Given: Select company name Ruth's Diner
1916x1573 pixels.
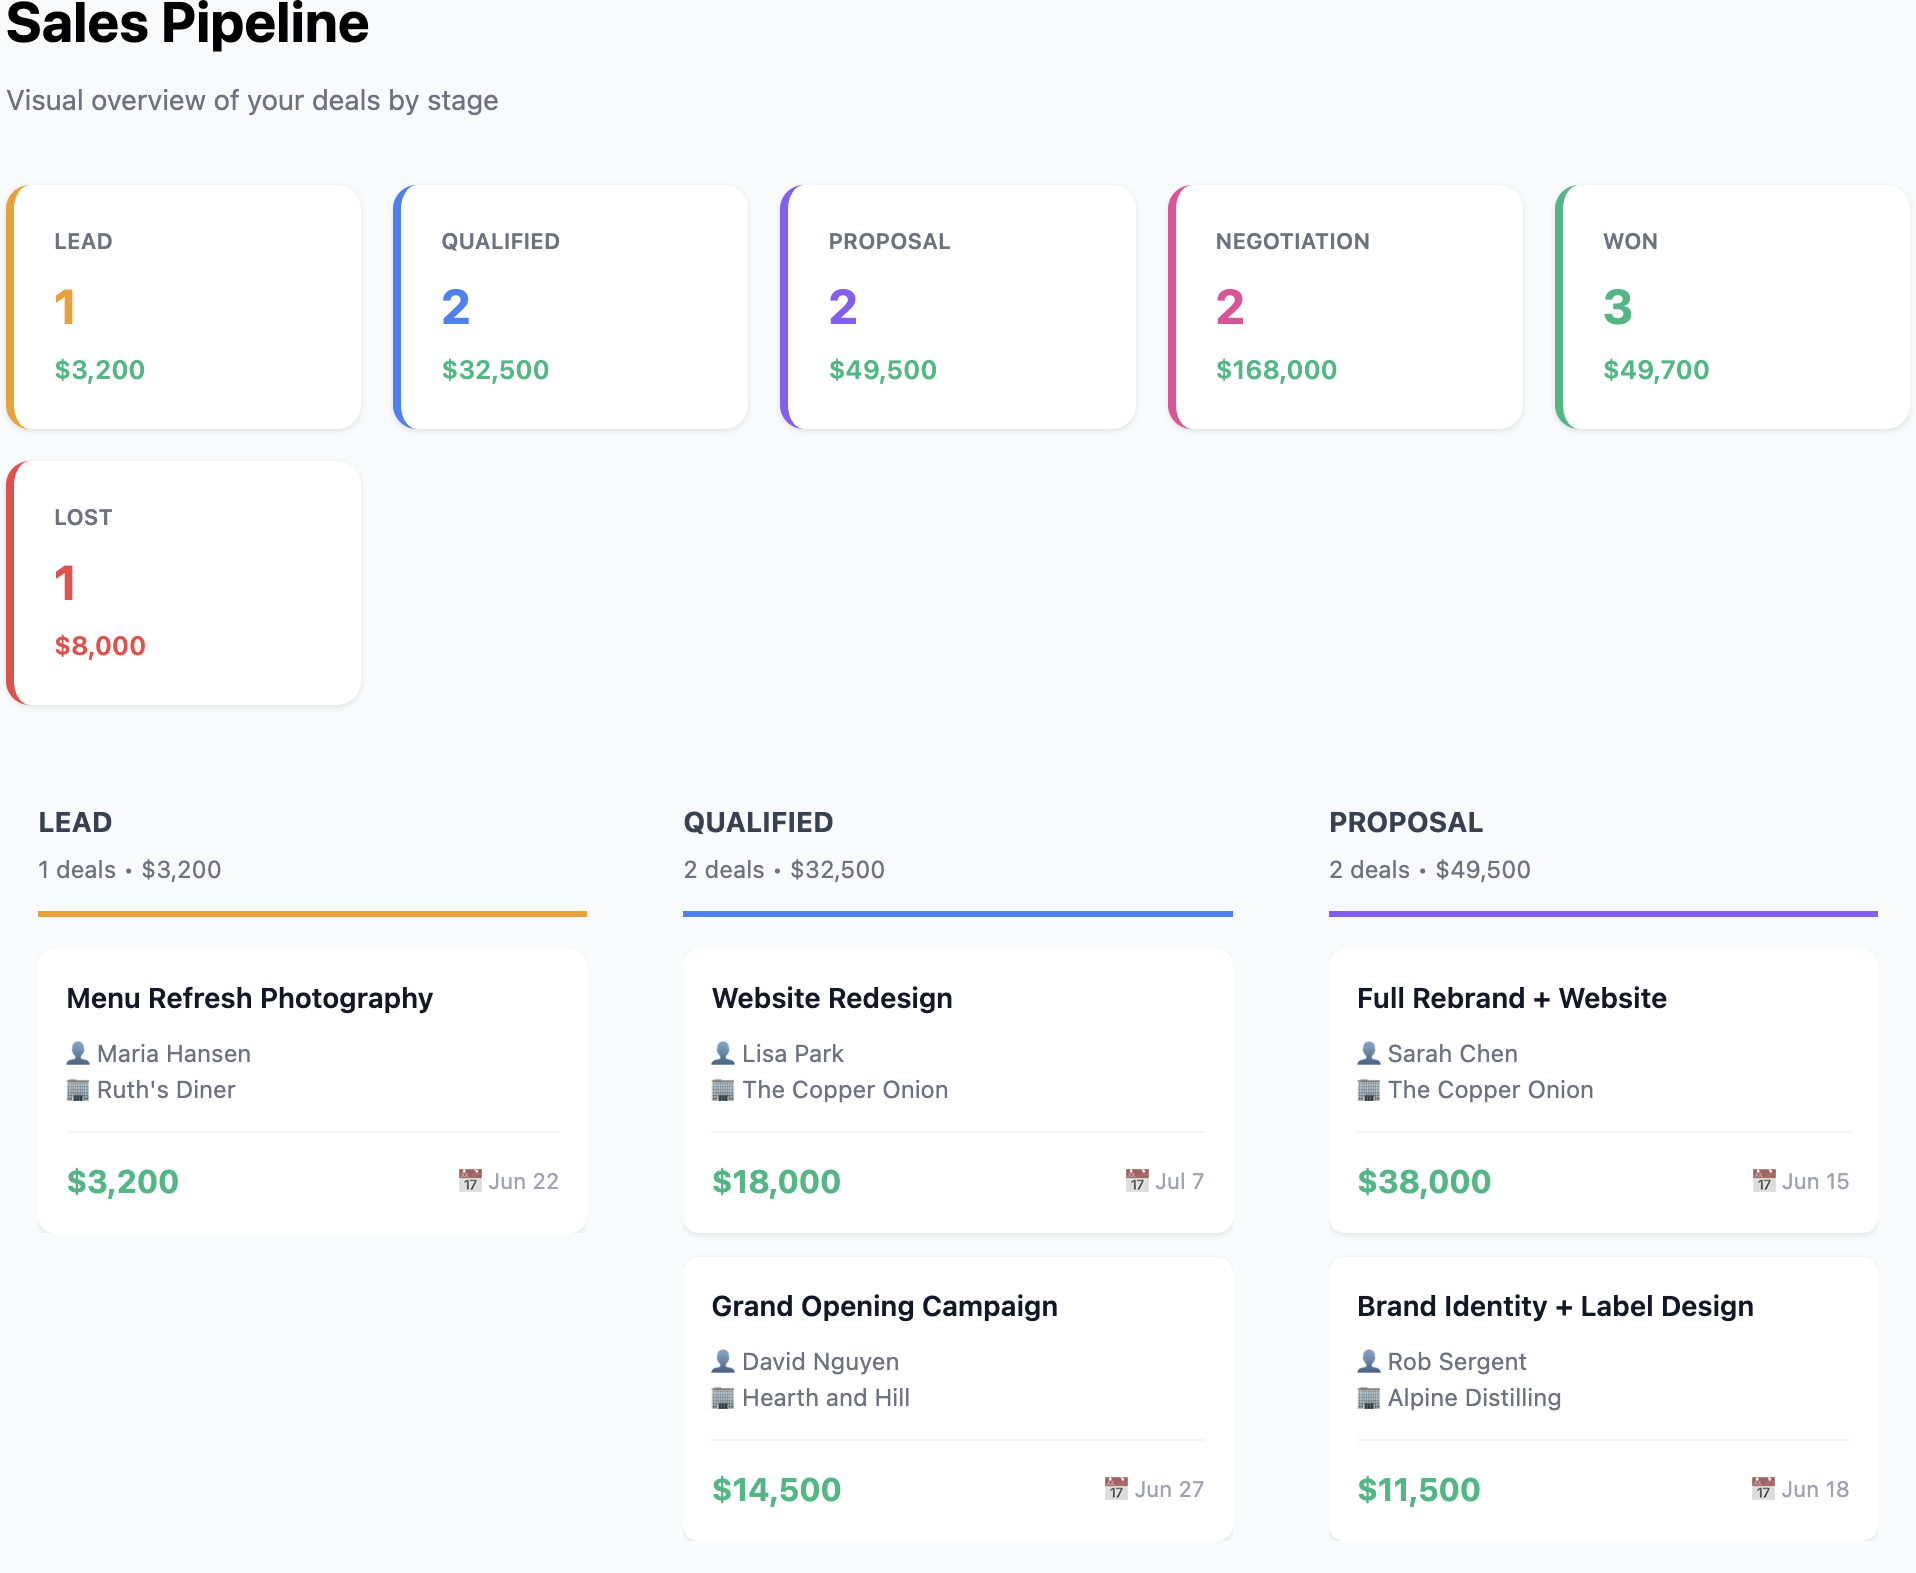Looking at the screenshot, I should click(166, 1089).
